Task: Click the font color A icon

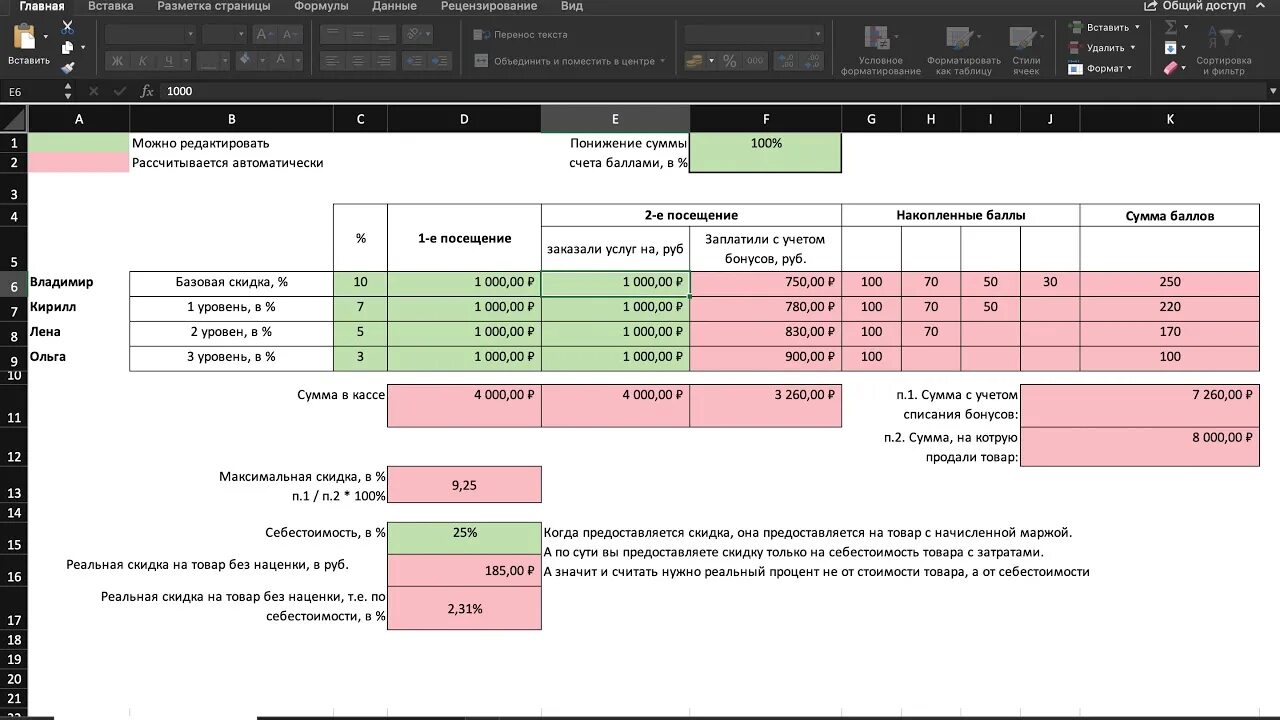Action: click(281, 61)
